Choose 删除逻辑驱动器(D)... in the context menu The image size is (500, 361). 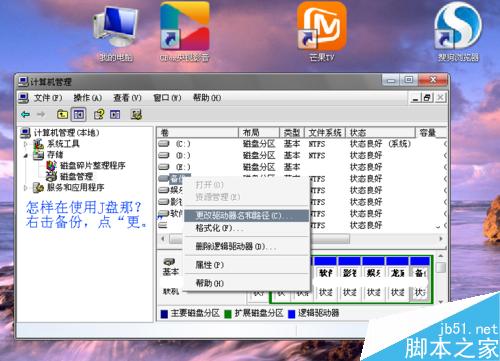tap(246, 247)
